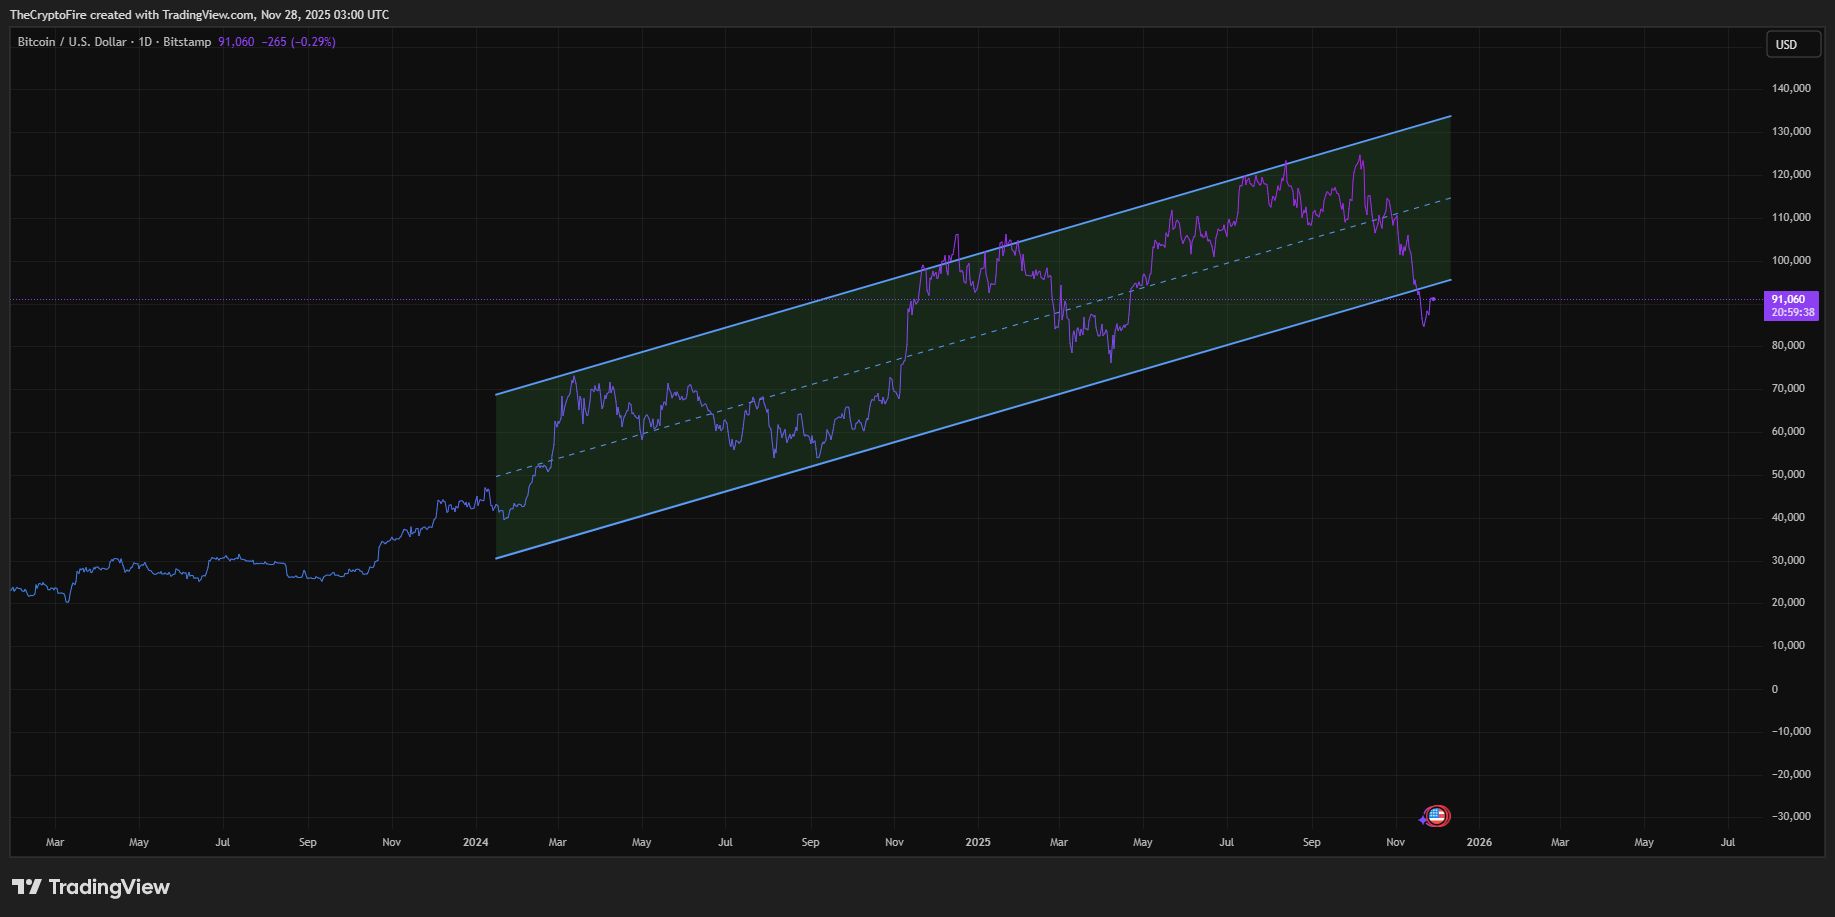
Task: Click the 2024 label on the time axis
Action: 476,842
